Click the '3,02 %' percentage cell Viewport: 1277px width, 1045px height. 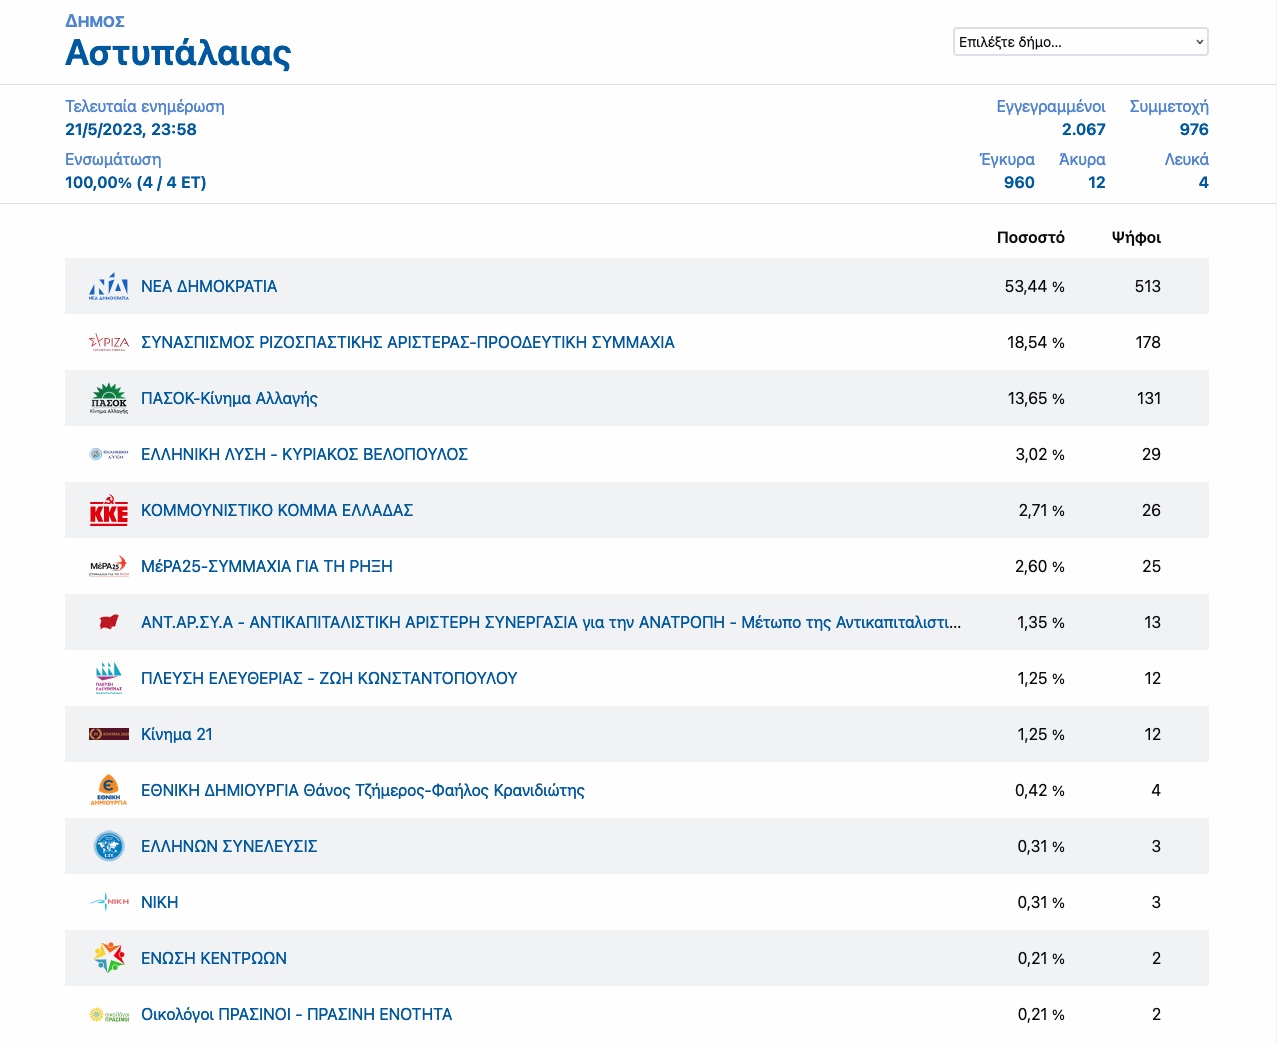pyautogui.click(x=1040, y=454)
